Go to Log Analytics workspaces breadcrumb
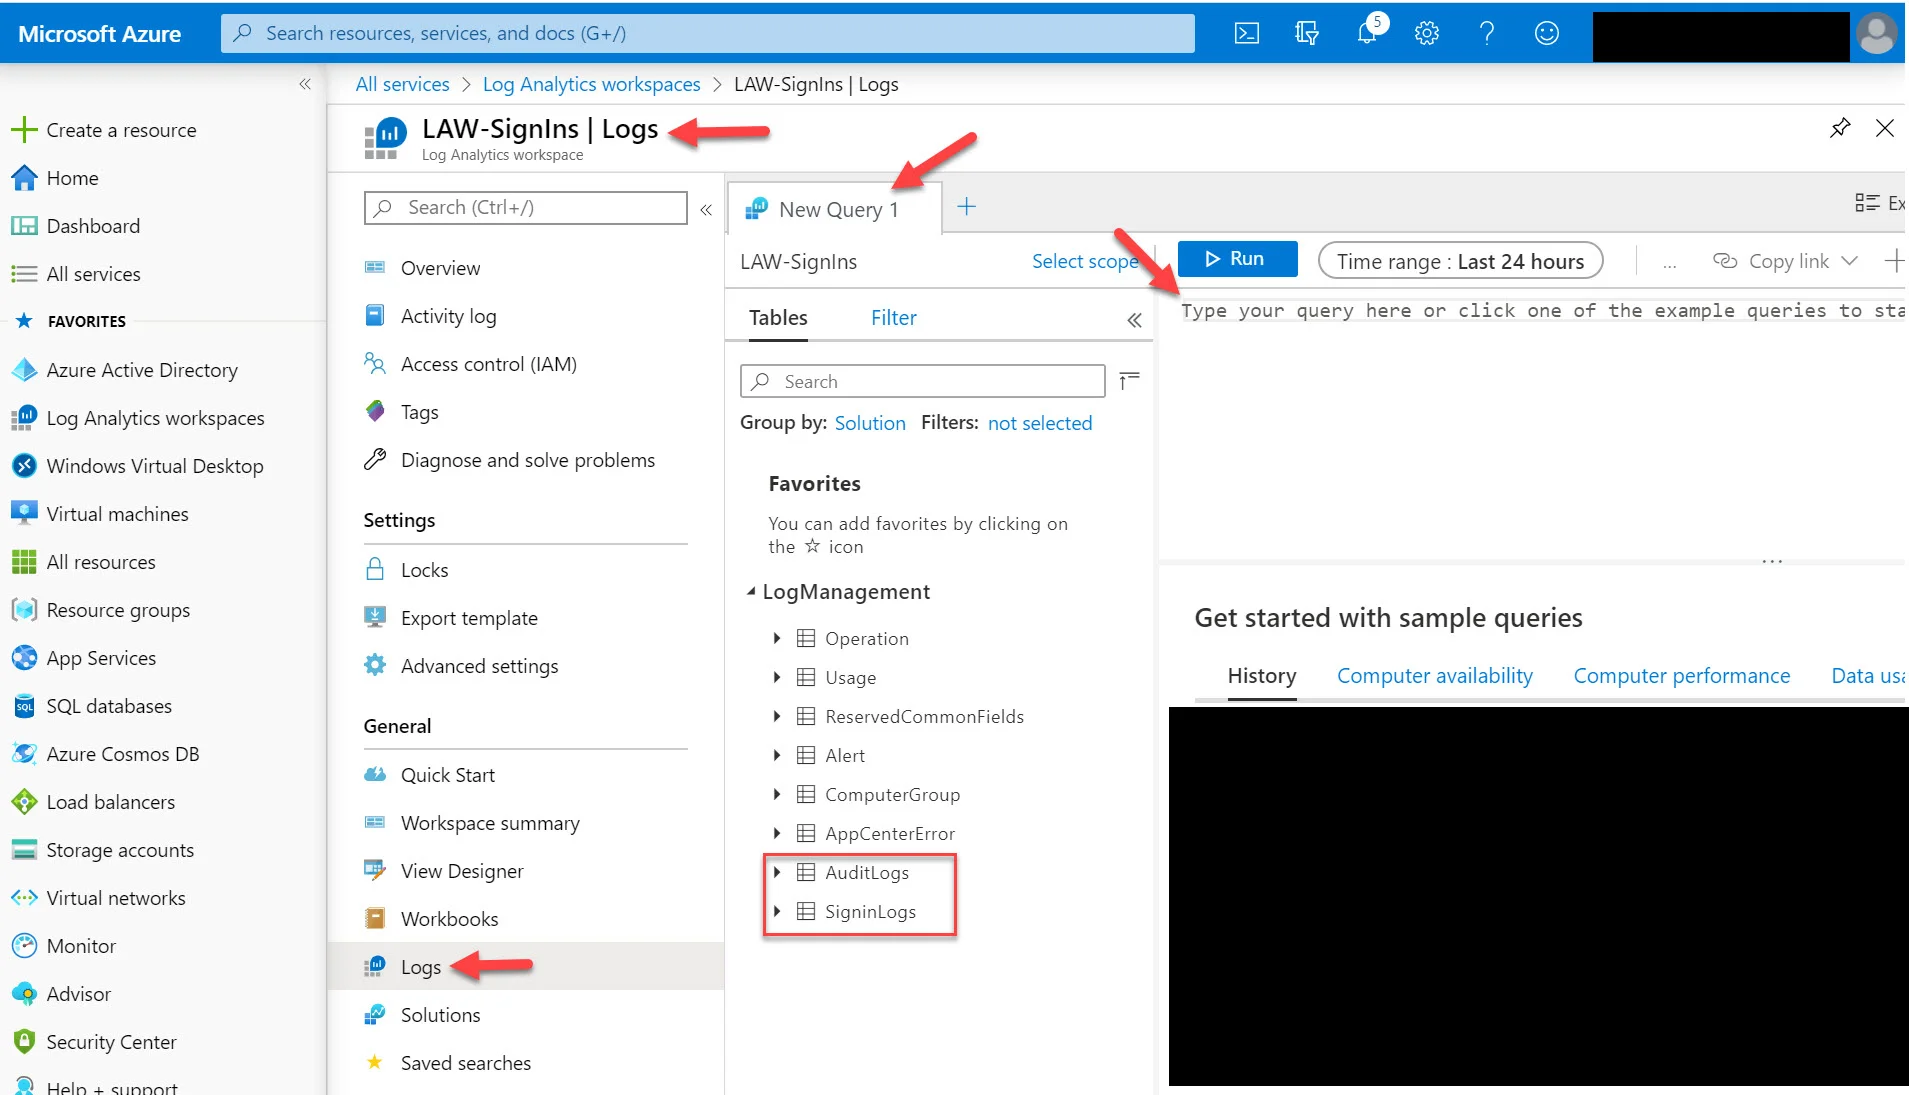 [x=592, y=84]
